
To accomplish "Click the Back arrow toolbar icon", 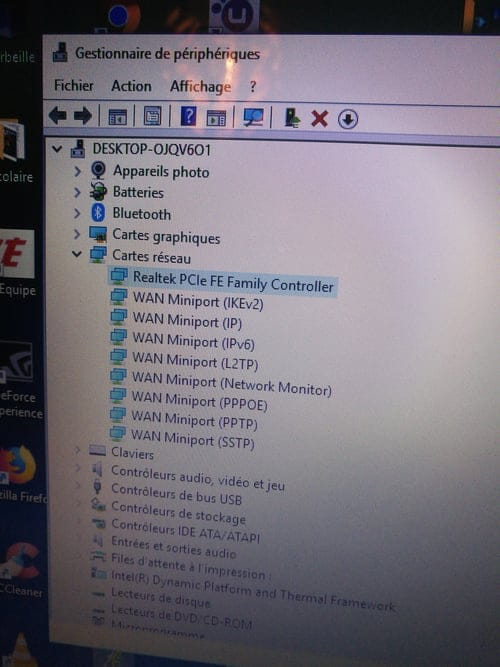I will (x=57, y=115).
